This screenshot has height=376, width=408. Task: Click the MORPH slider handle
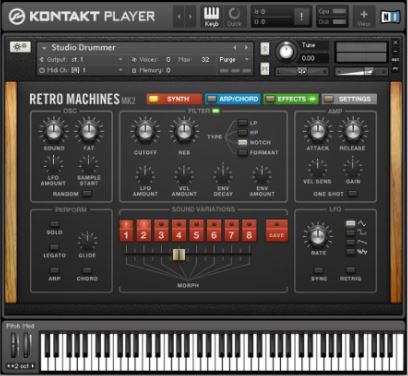tap(179, 255)
